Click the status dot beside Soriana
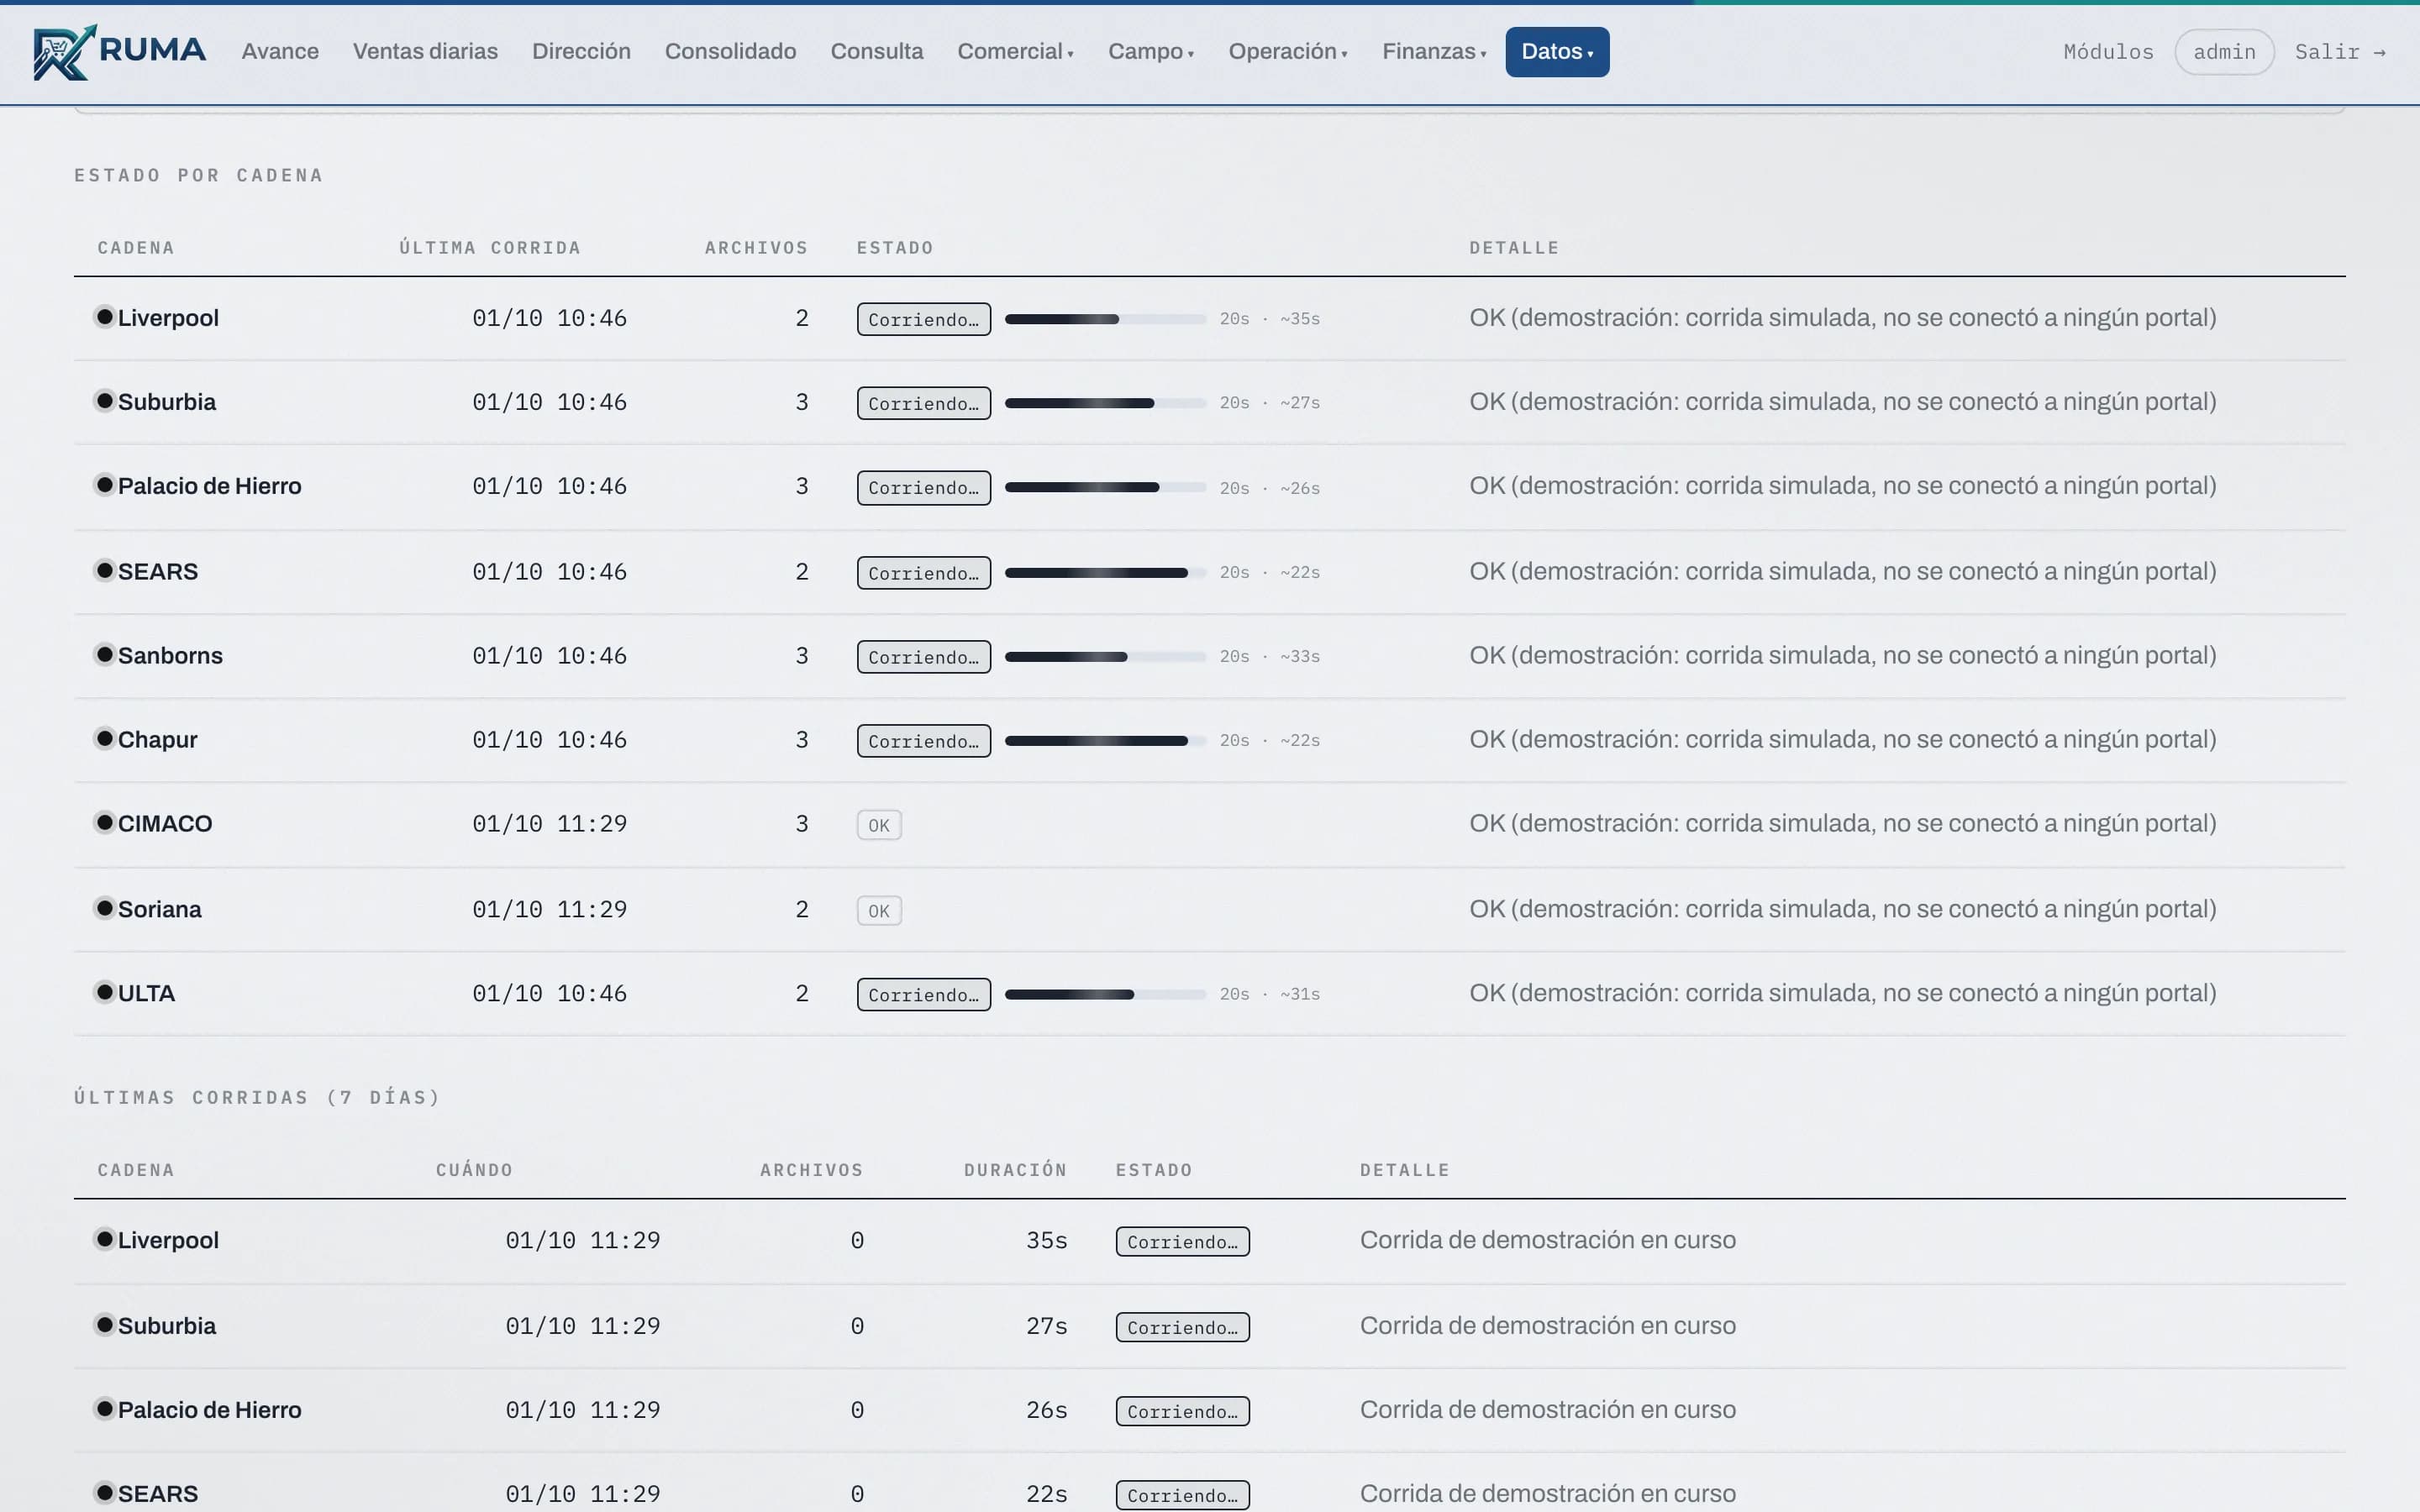 click(x=104, y=909)
